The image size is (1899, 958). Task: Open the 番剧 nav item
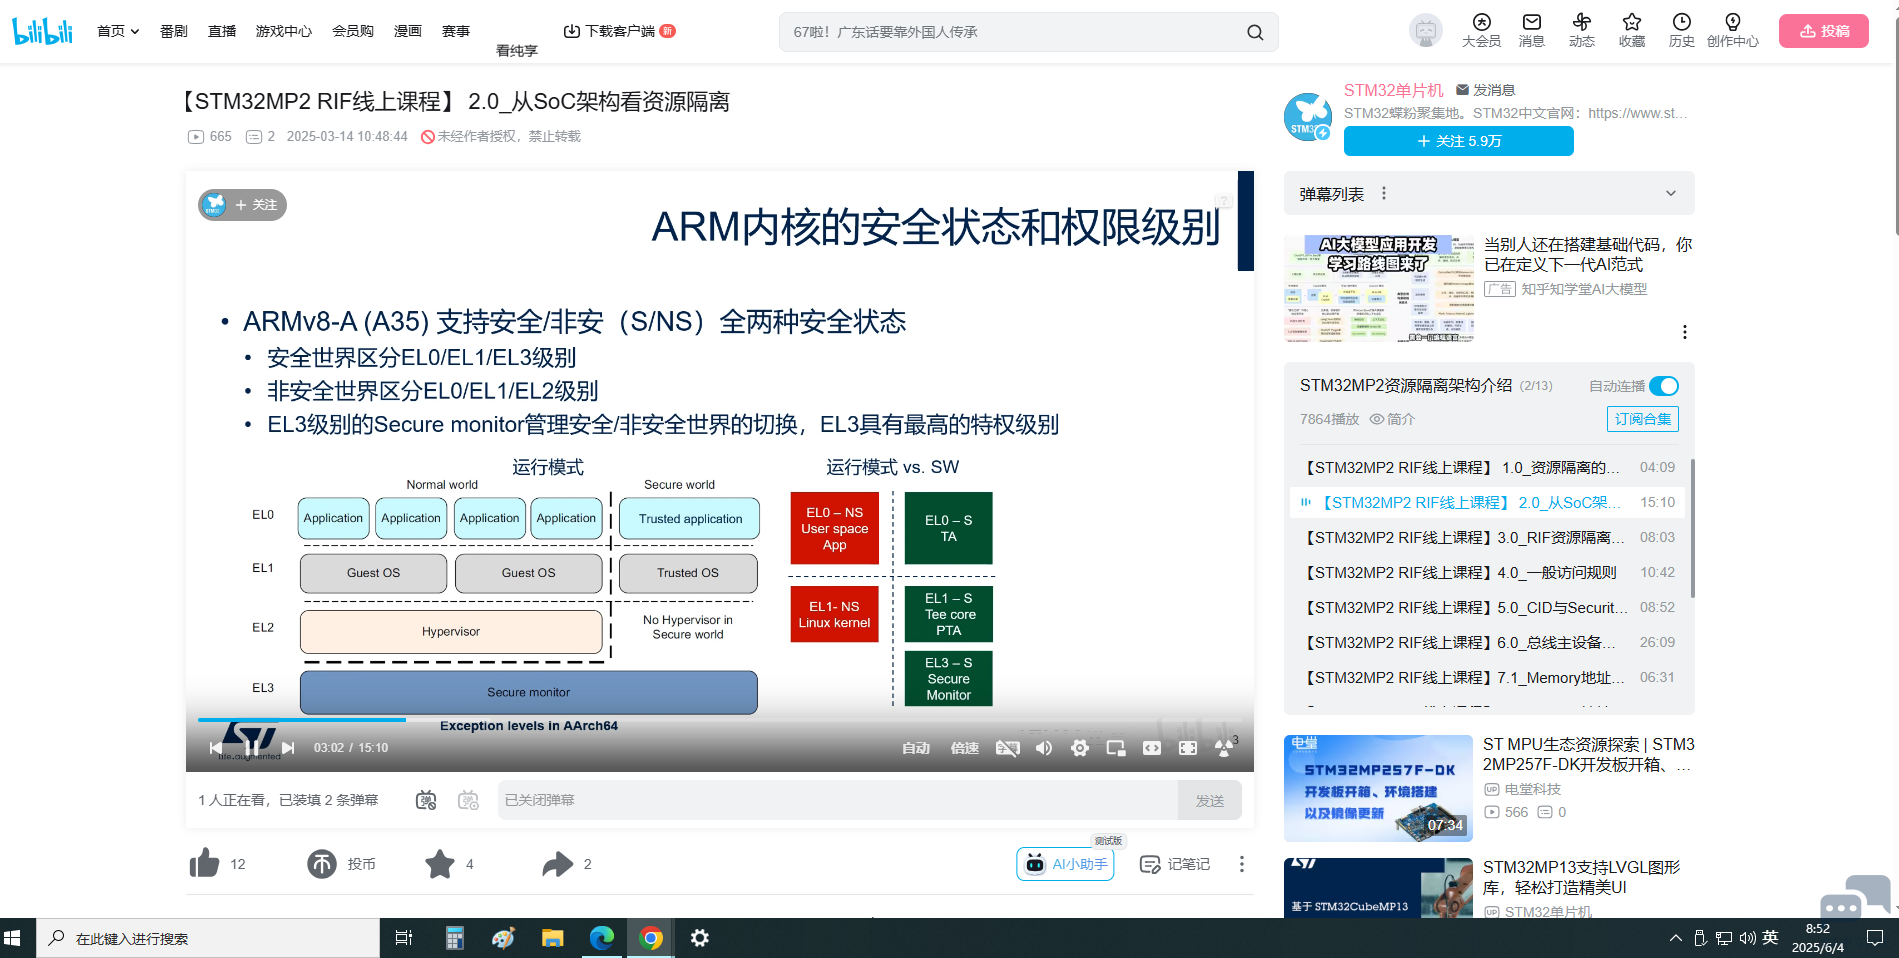[174, 31]
